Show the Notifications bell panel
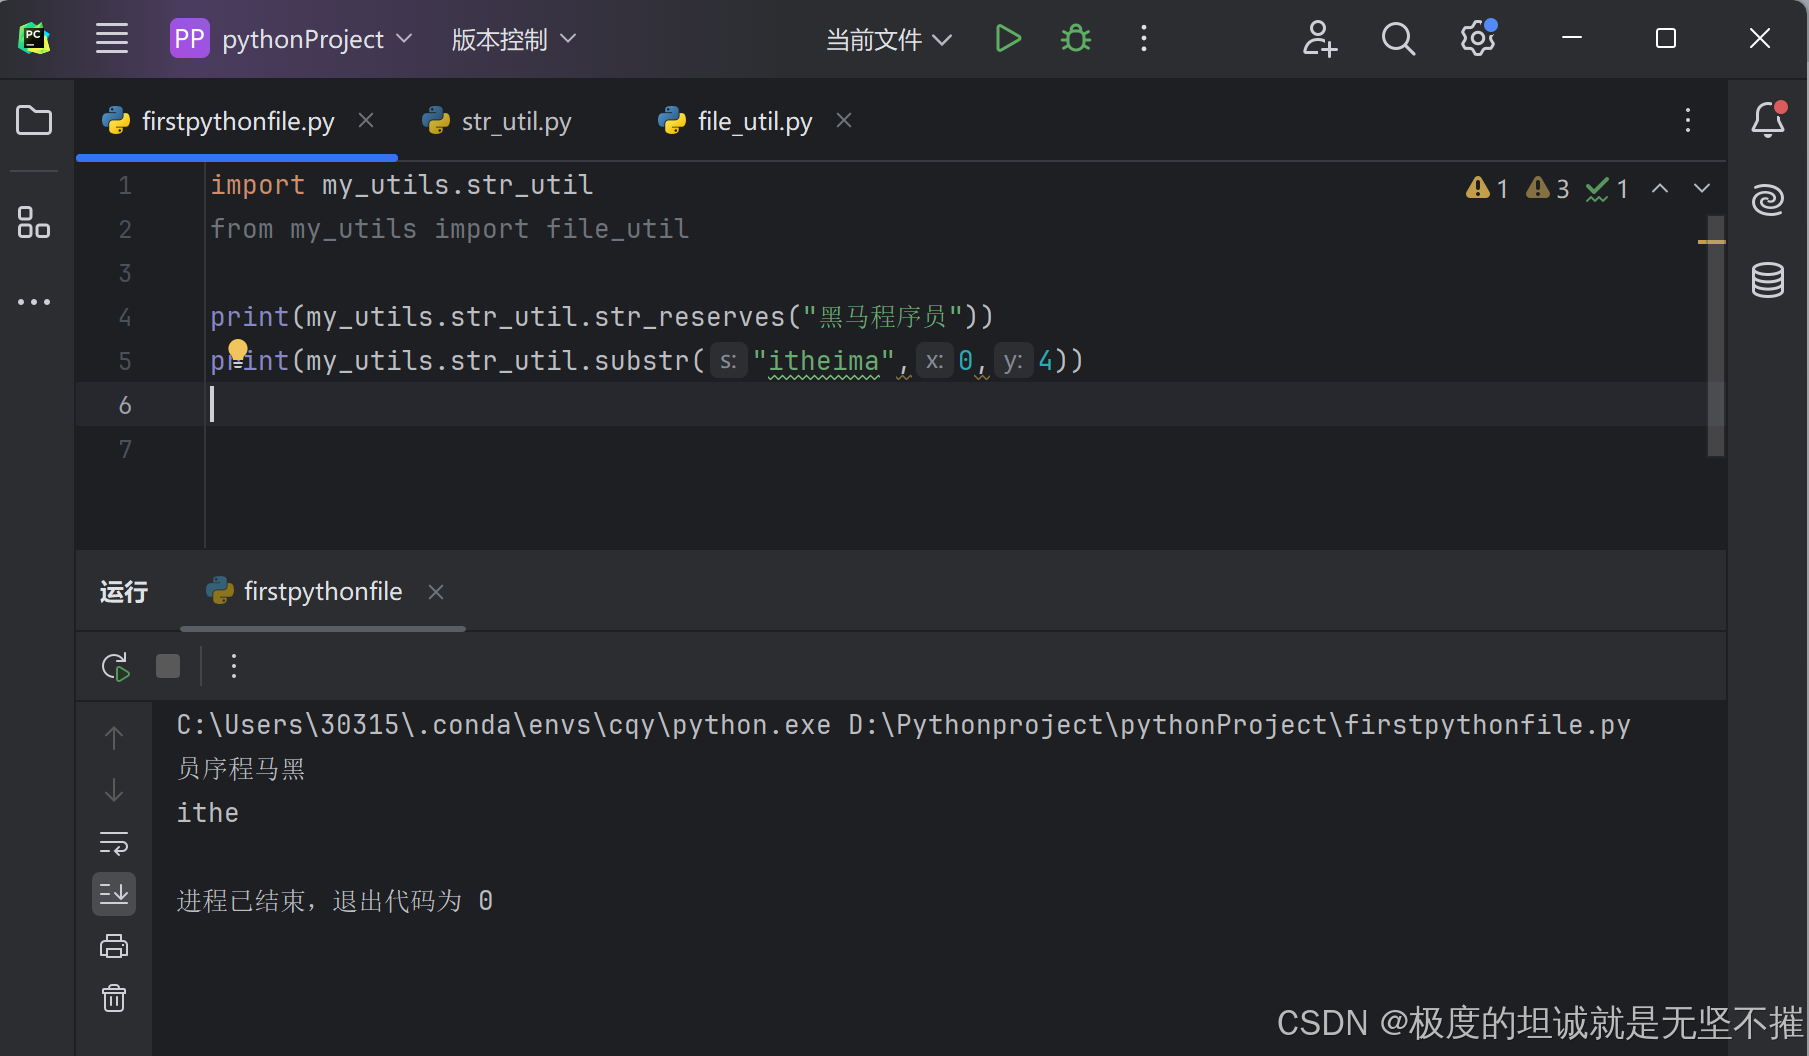This screenshot has height=1056, width=1809. point(1767,120)
